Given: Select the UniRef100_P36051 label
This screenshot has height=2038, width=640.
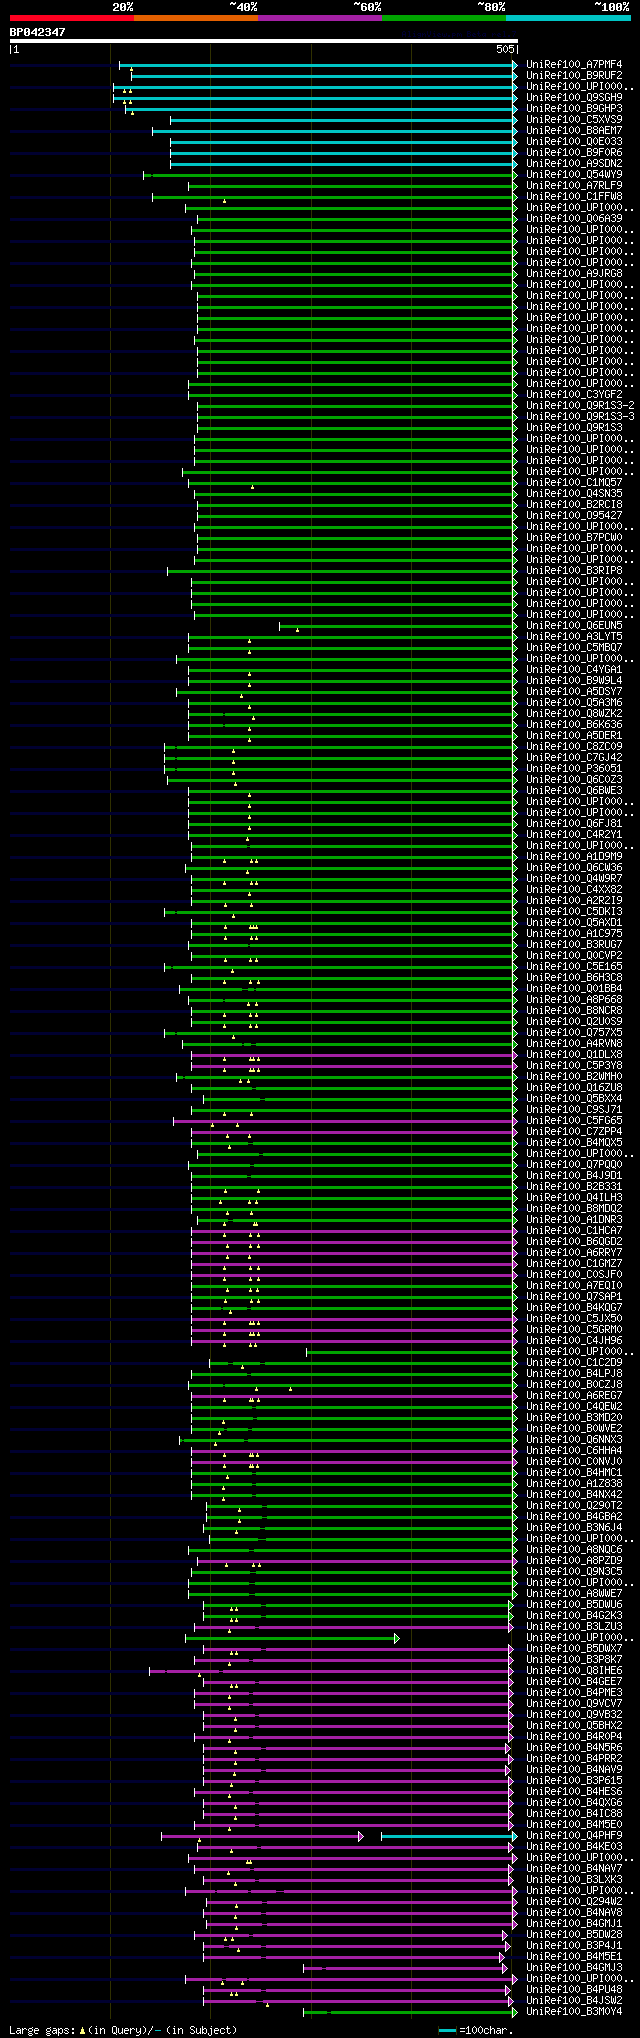Looking at the screenshot, I should (574, 769).
